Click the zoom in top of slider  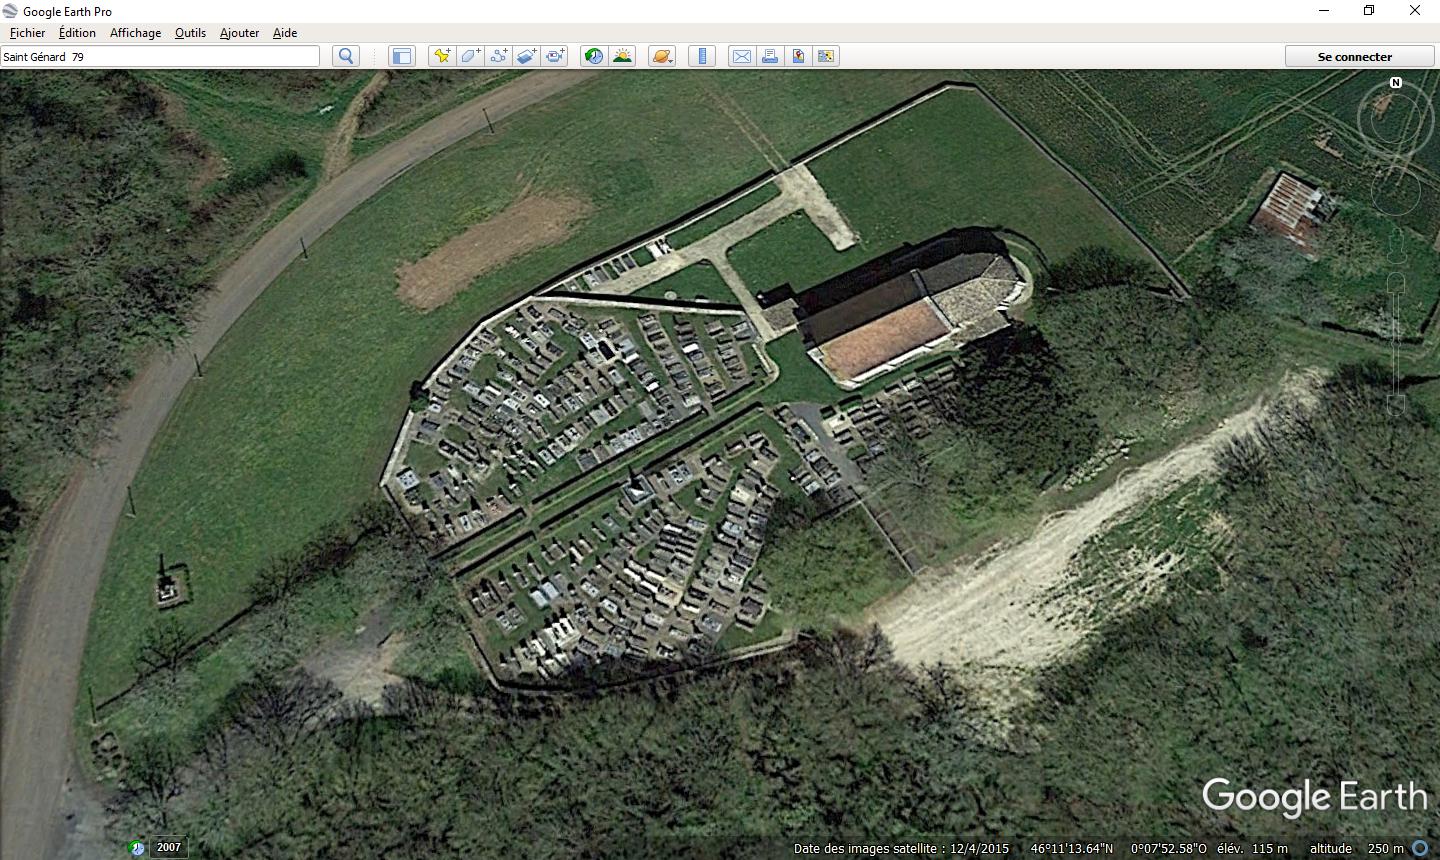1396,284
